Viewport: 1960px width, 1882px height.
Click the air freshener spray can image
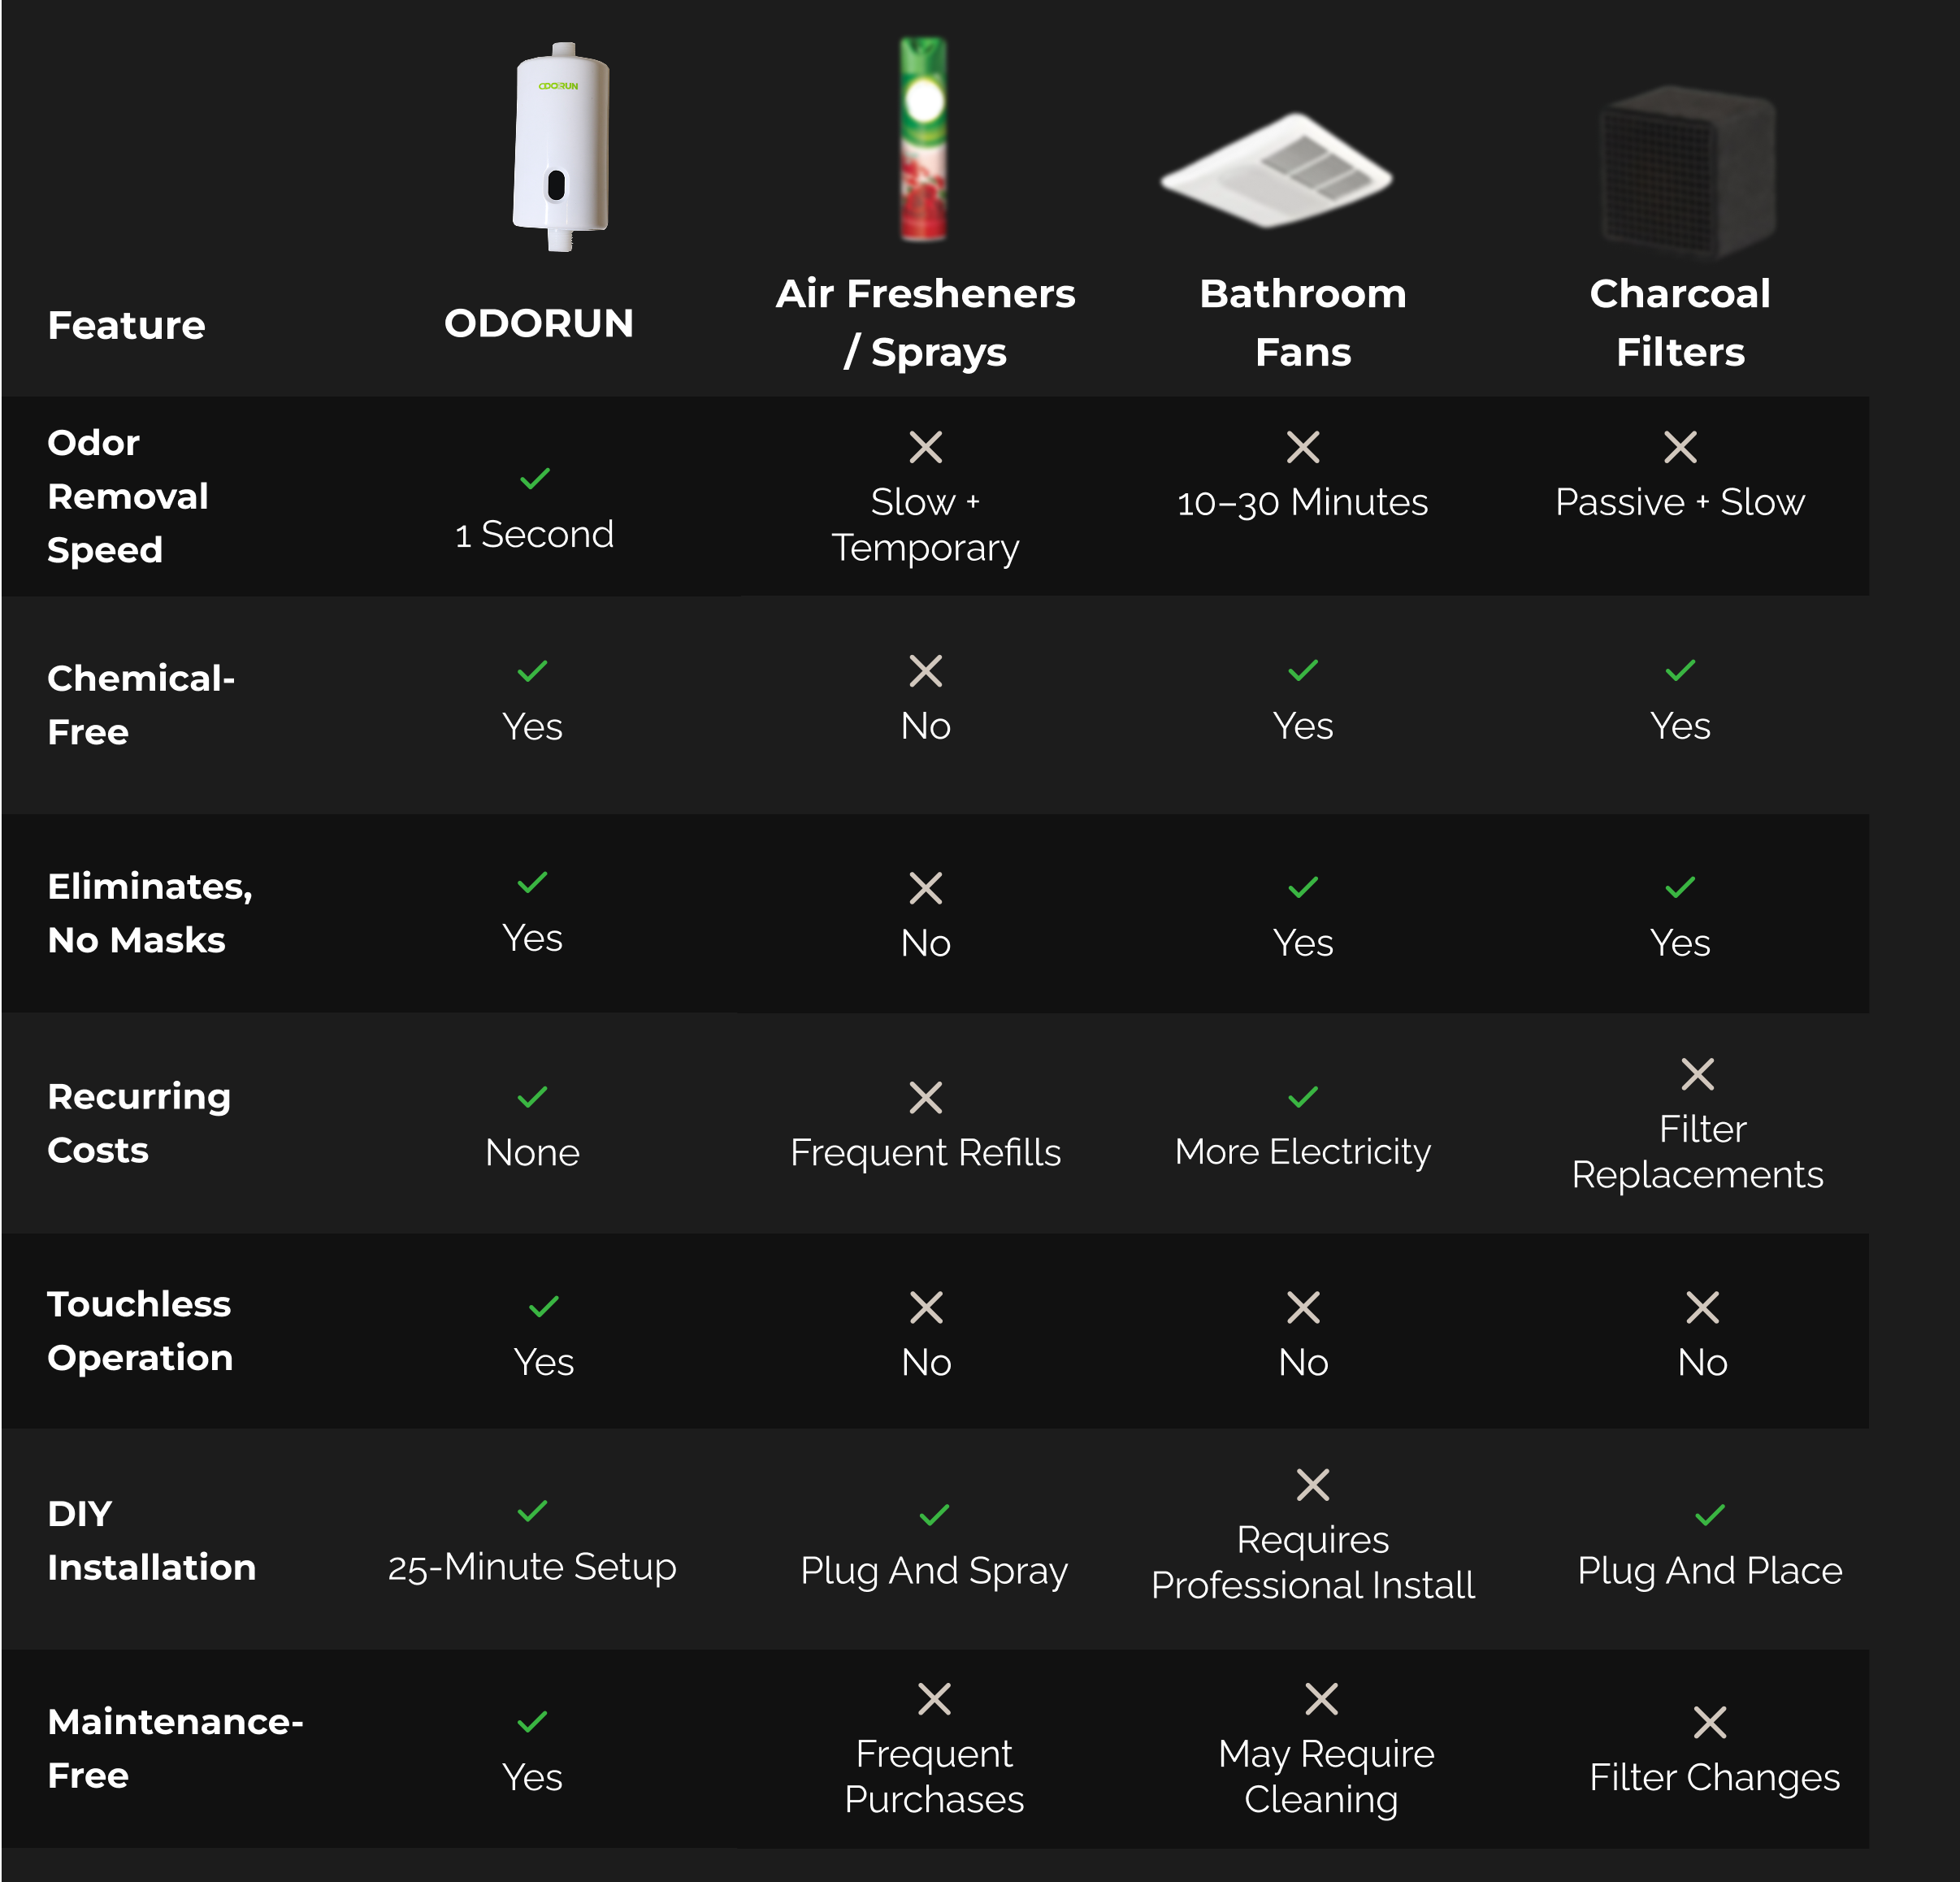924,139
